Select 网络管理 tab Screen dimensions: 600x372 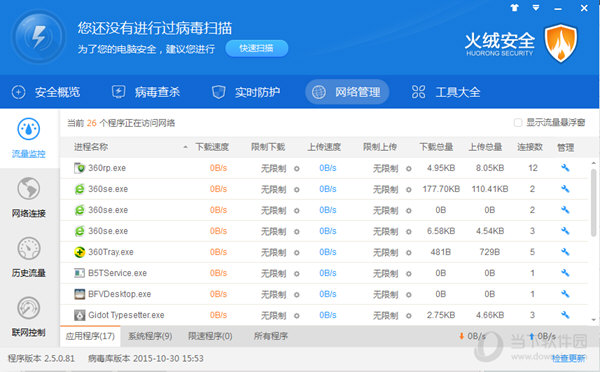point(347,92)
